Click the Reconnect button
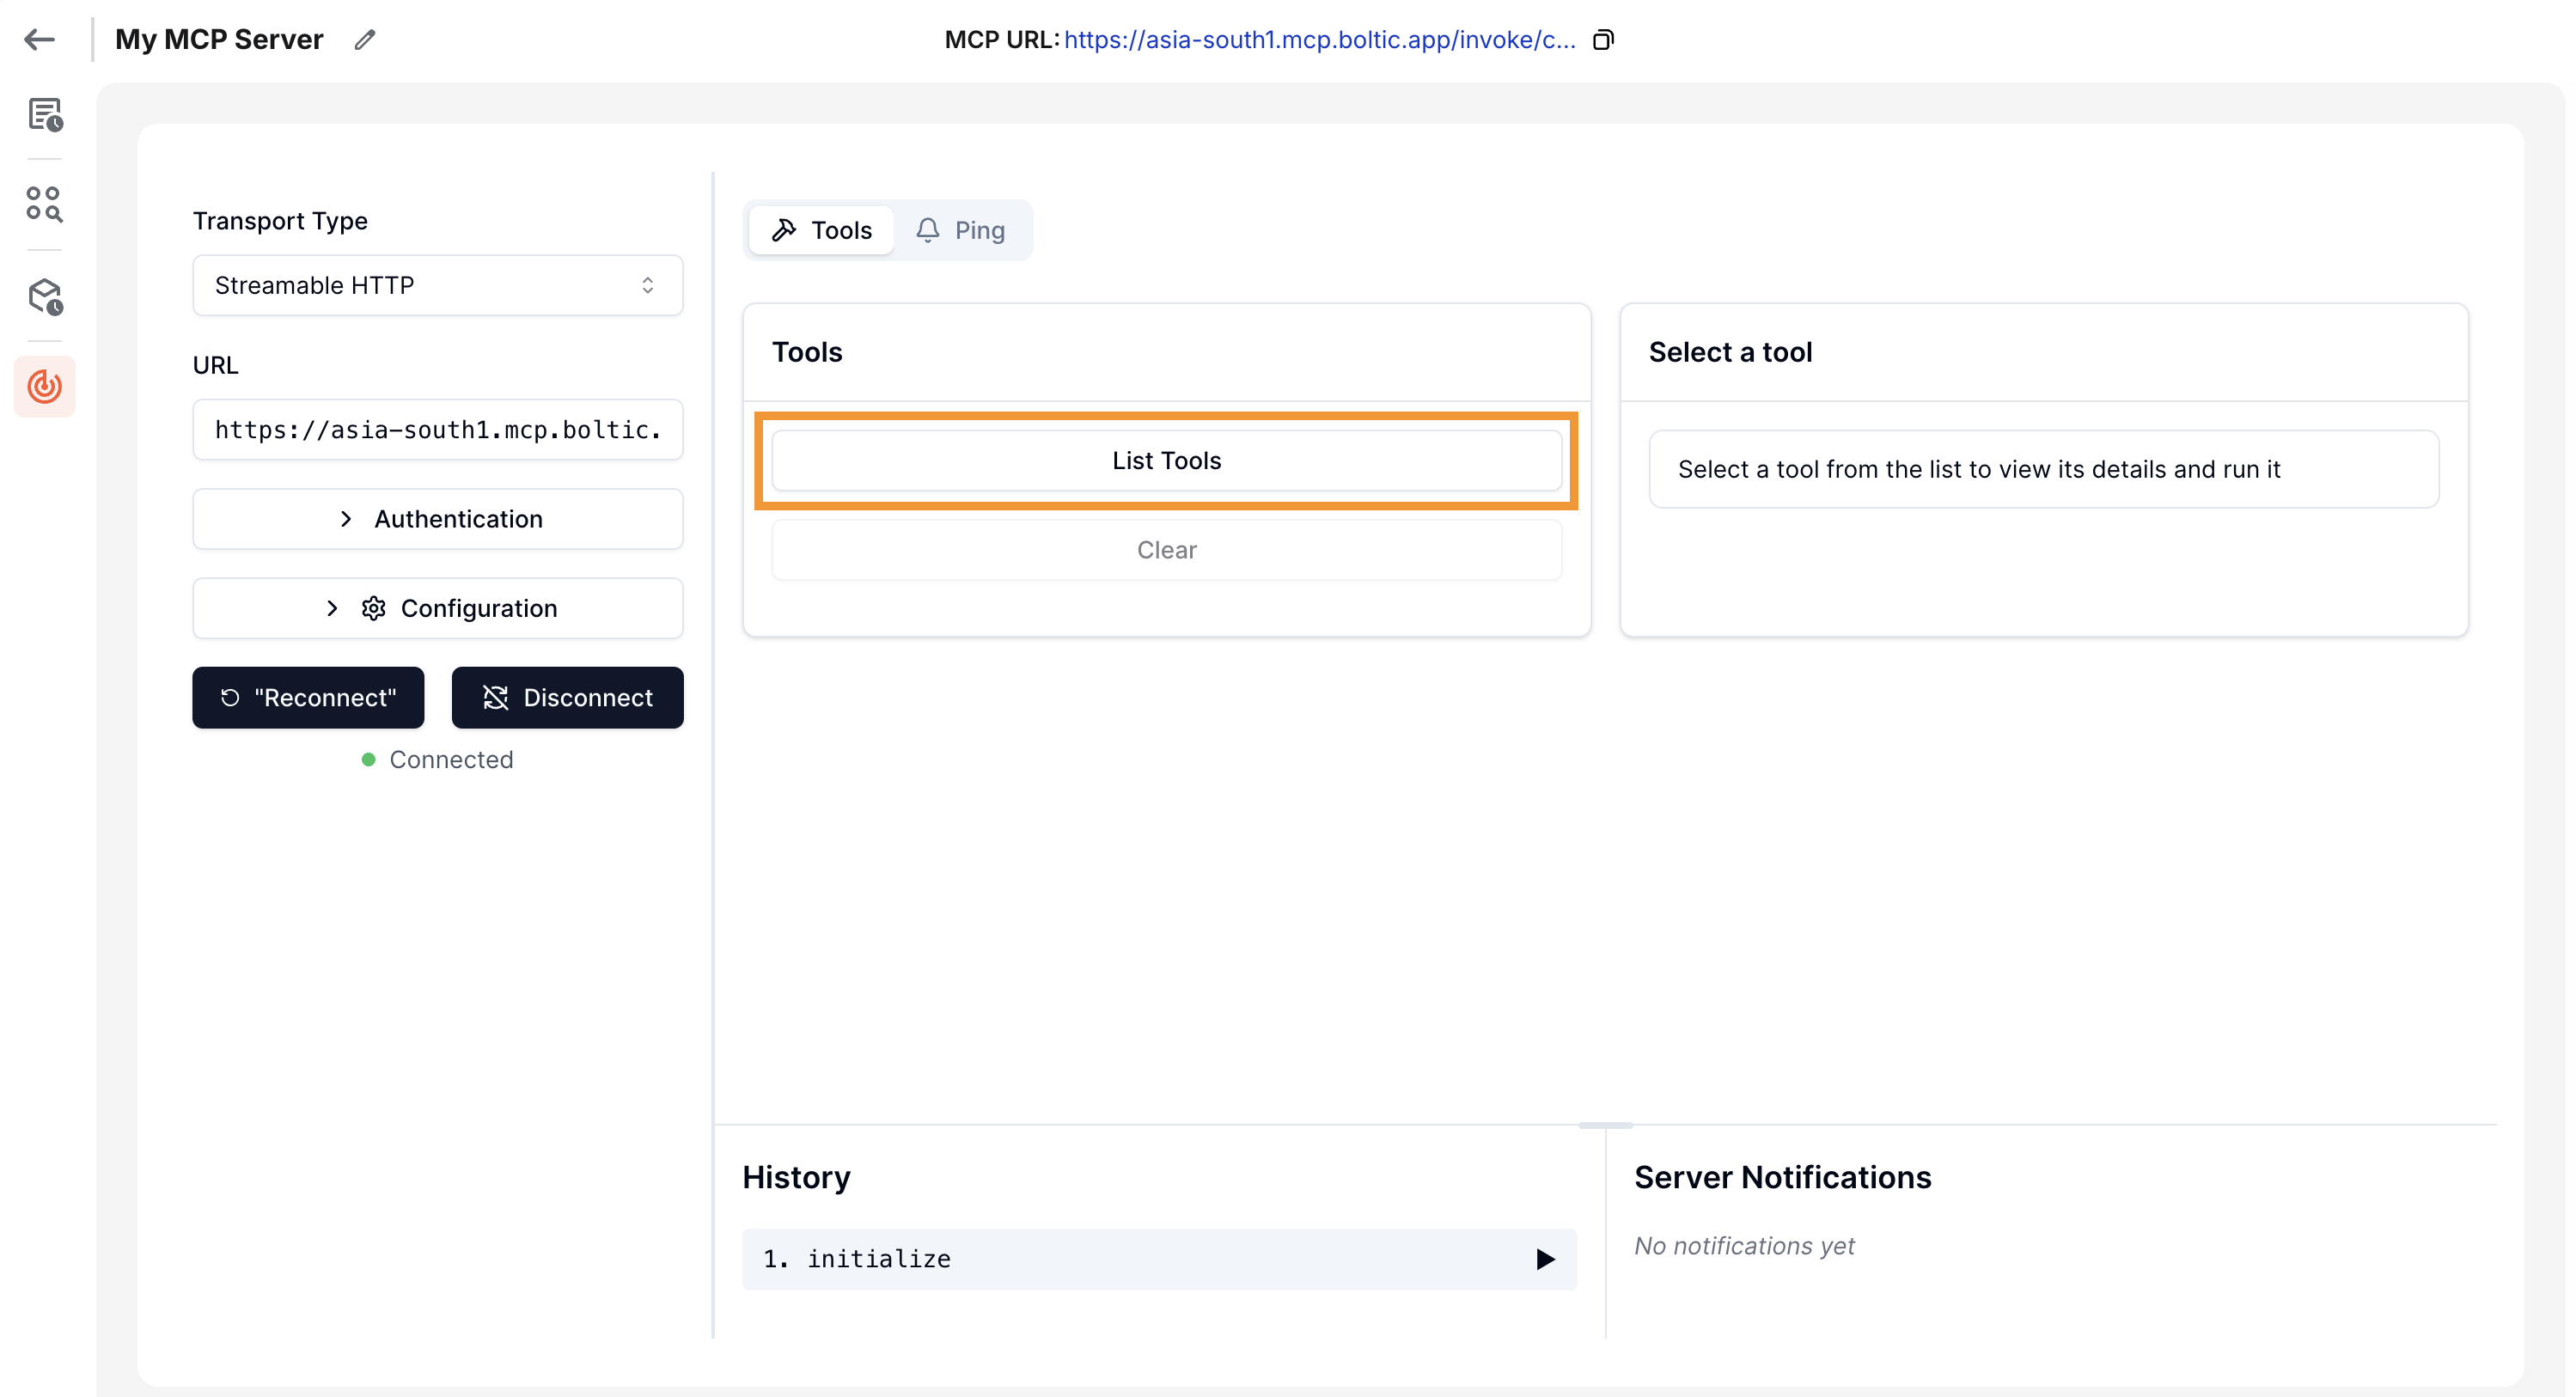Viewport: 2576px width, 1397px height. pyautogui.click(x=308, y=697)
